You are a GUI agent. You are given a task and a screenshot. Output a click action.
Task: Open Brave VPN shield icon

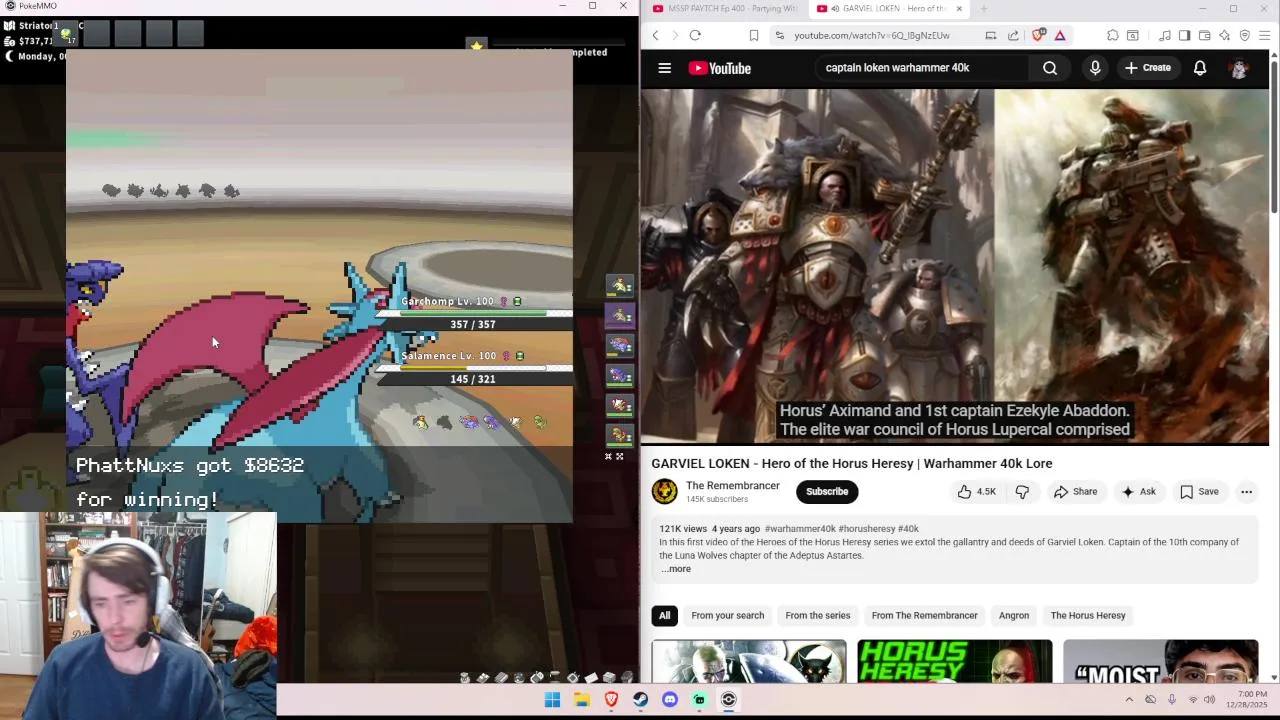tap(1245, 35)
